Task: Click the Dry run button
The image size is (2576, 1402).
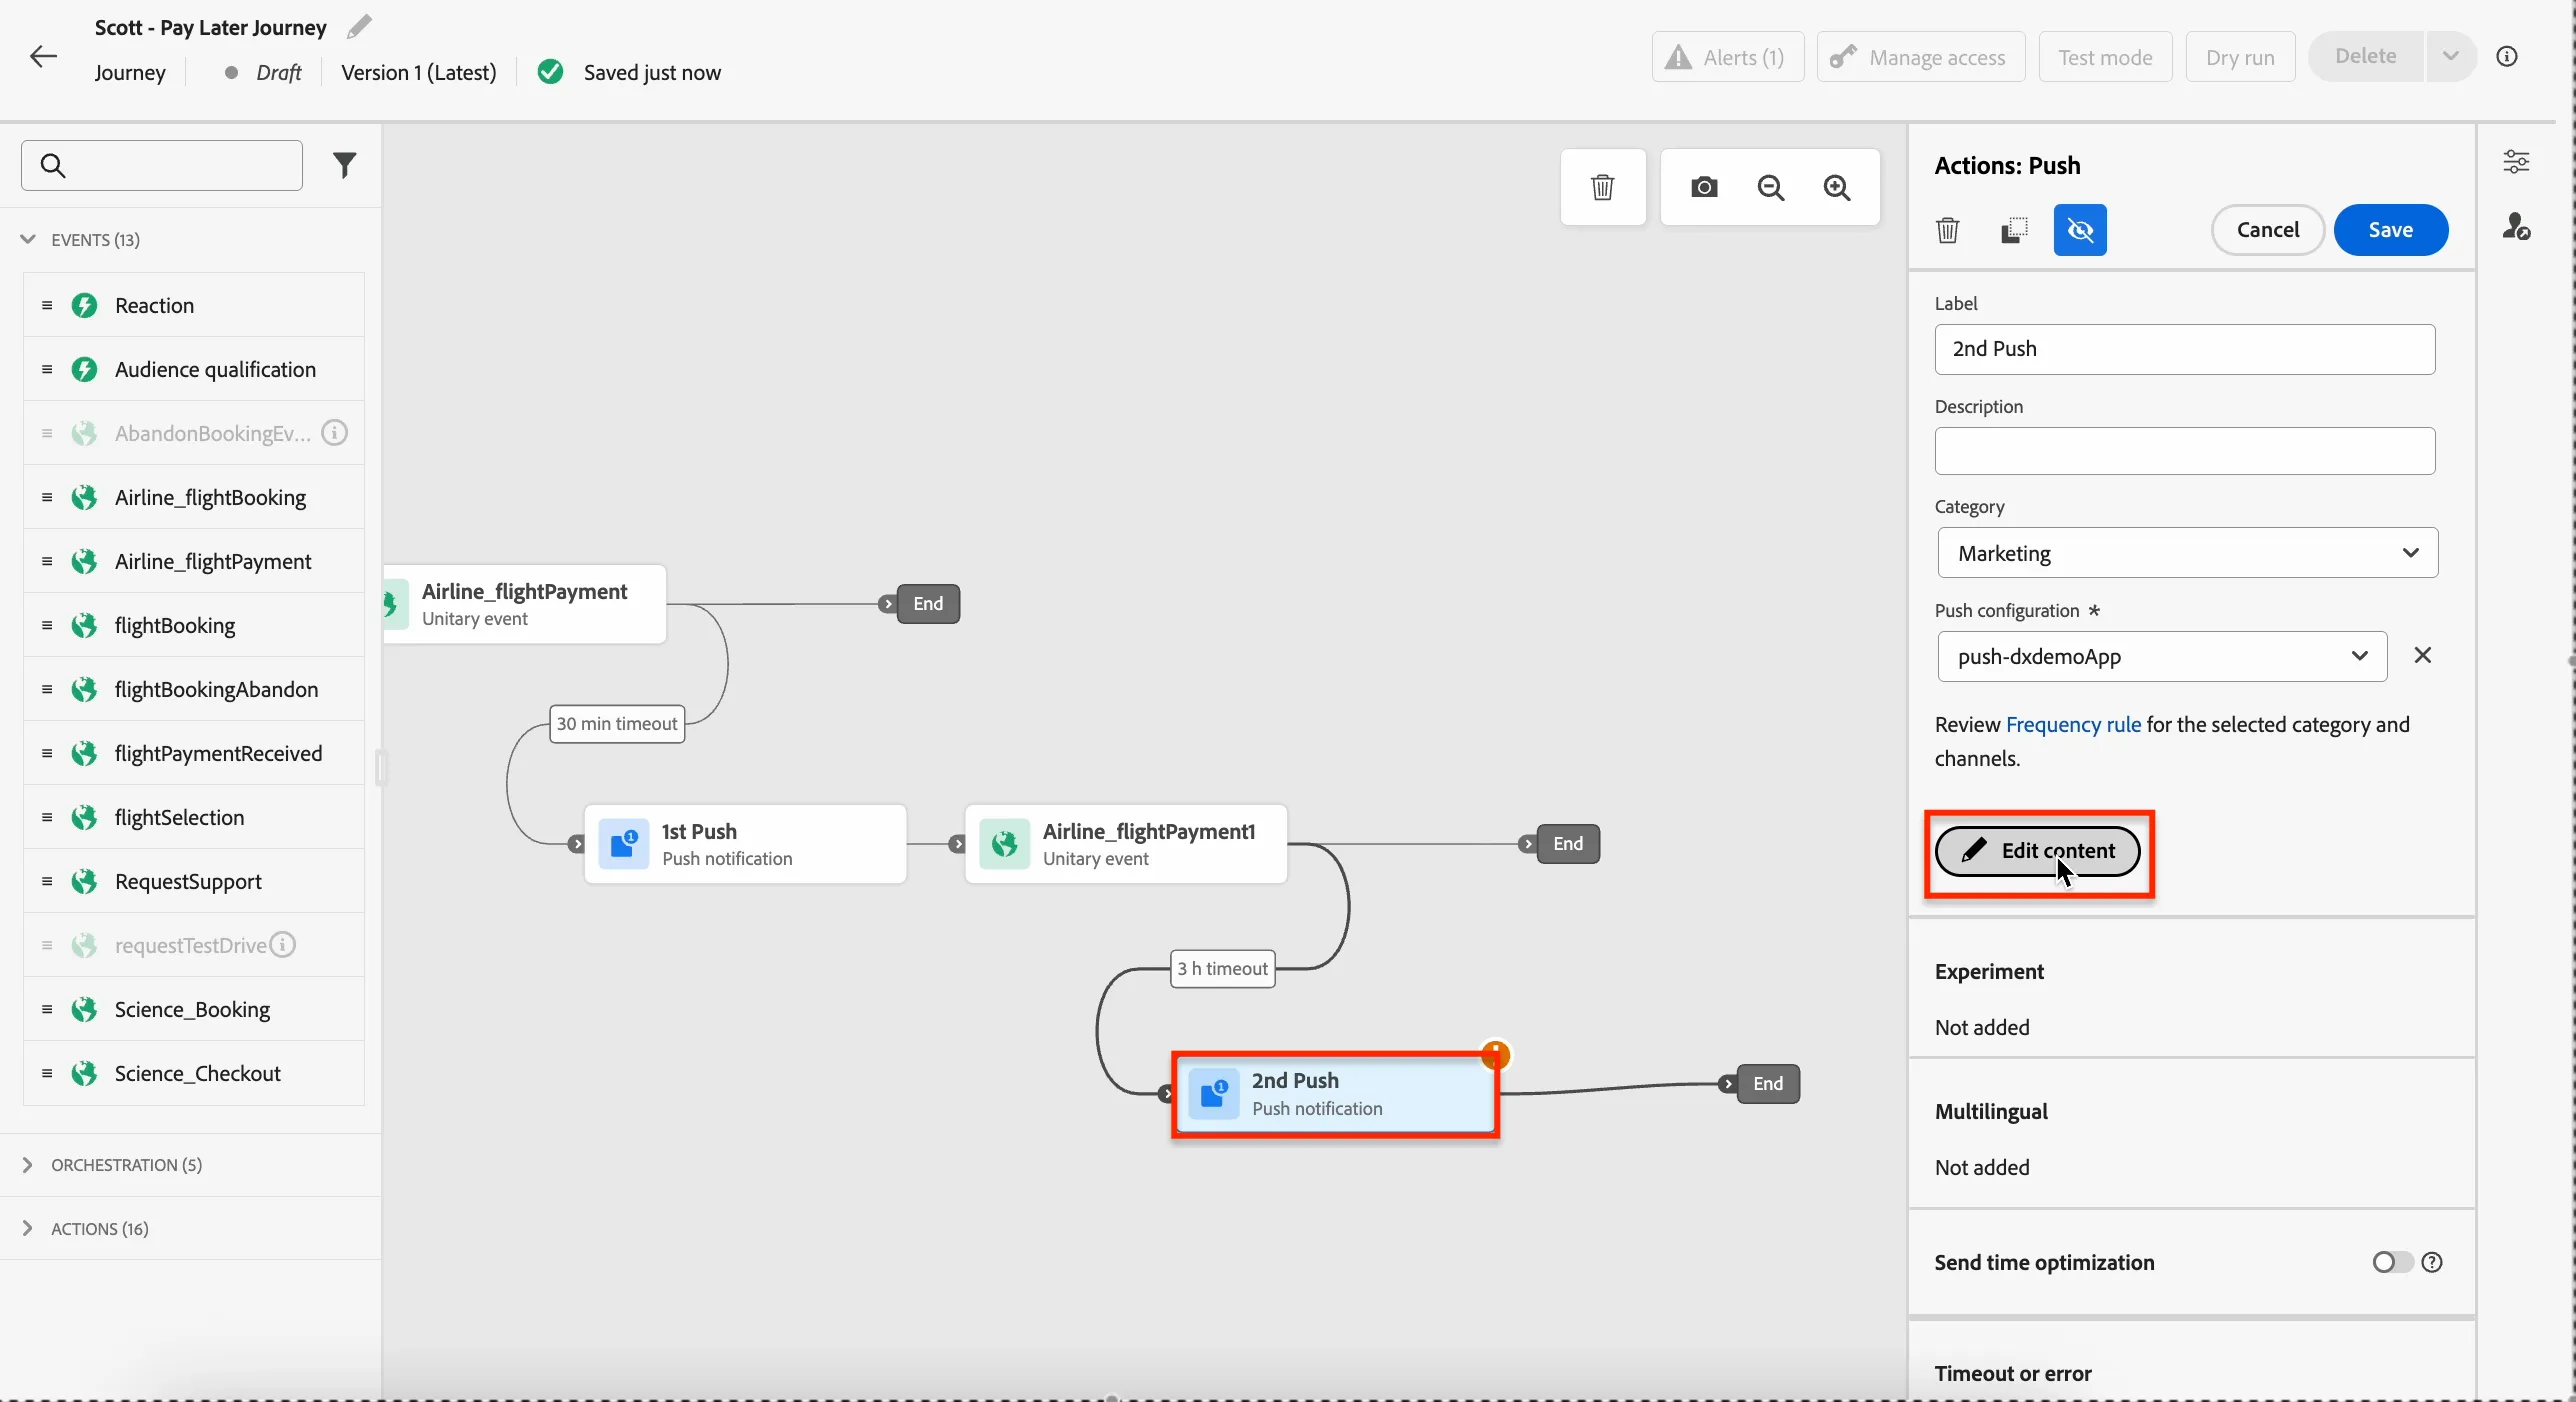Action: click(x=2240, y=57)
